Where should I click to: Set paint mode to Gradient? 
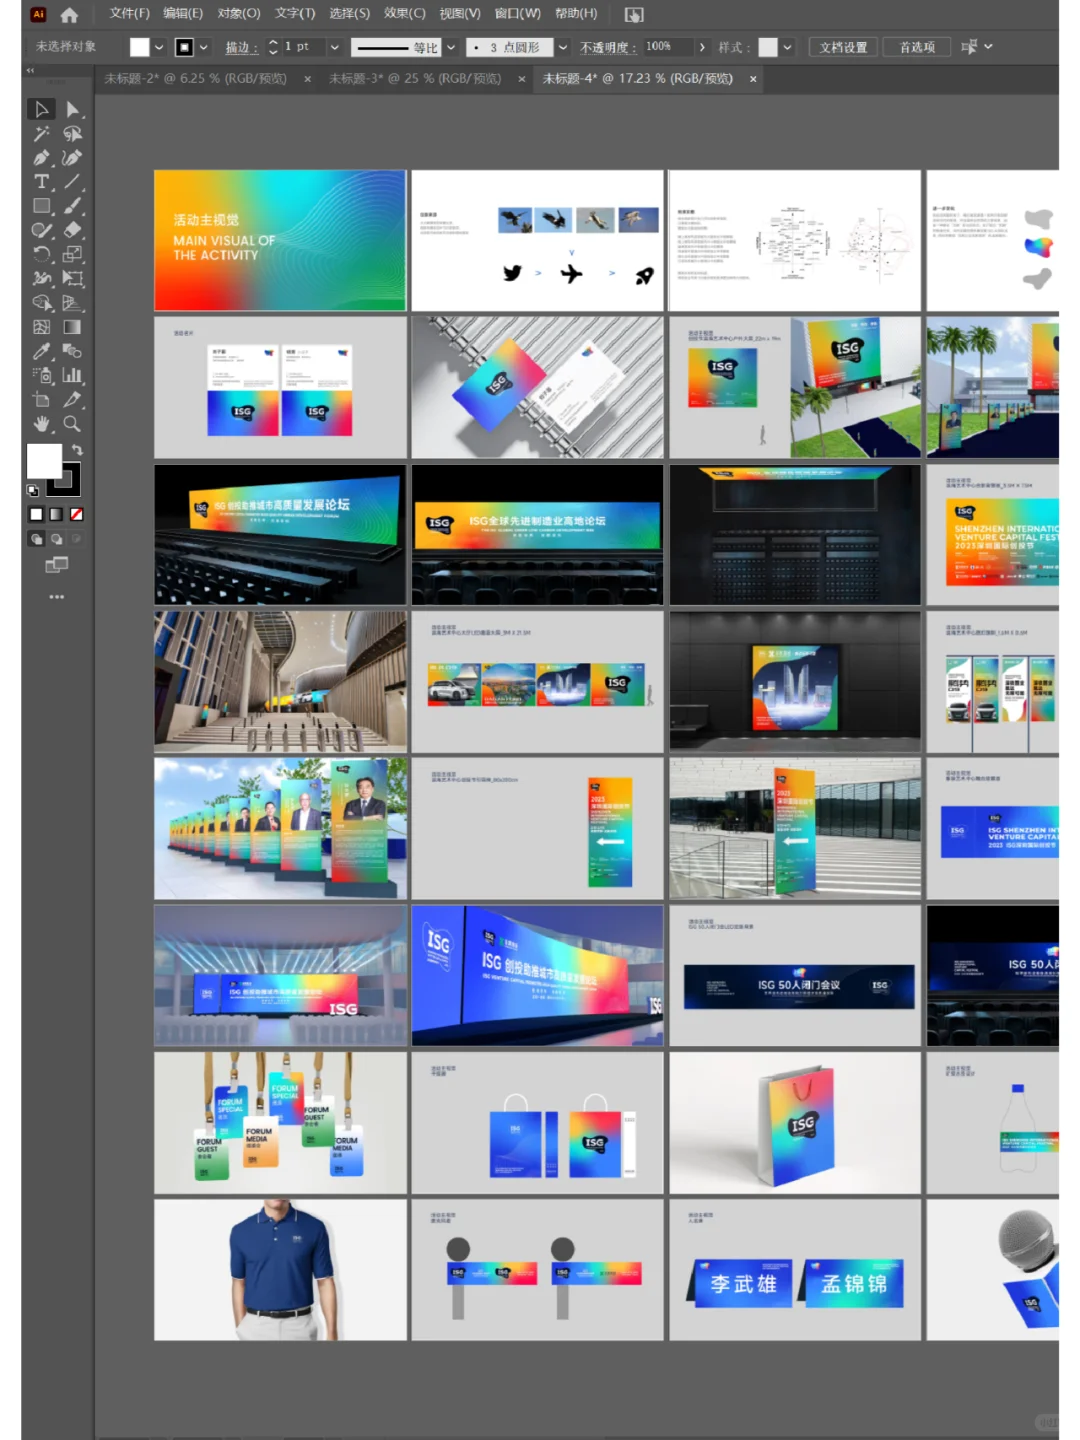pos(57,514)
